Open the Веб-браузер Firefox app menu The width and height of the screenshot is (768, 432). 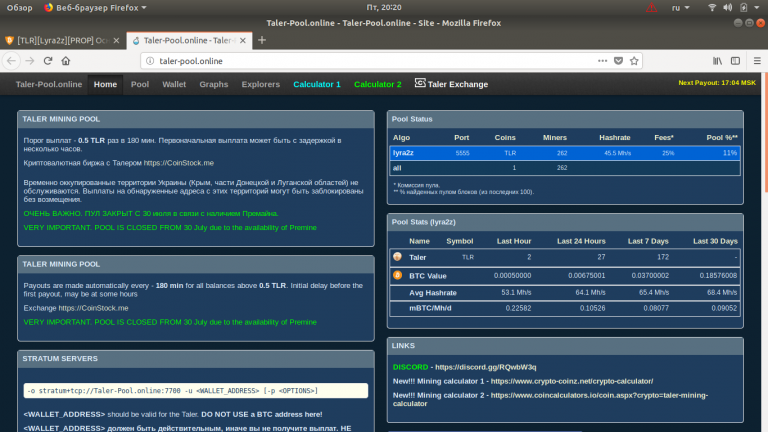pyautogui.click(x=95, y=7)
